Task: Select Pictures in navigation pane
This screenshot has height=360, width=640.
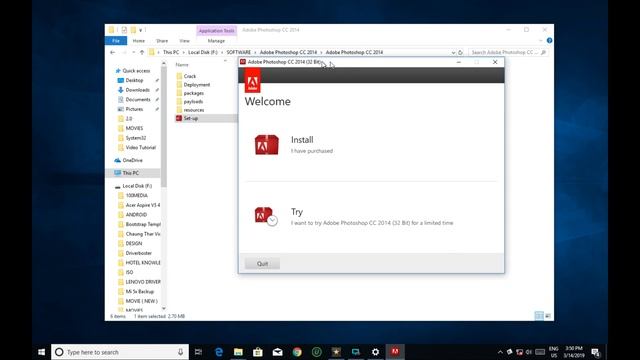Action: [x=134, y=109]
